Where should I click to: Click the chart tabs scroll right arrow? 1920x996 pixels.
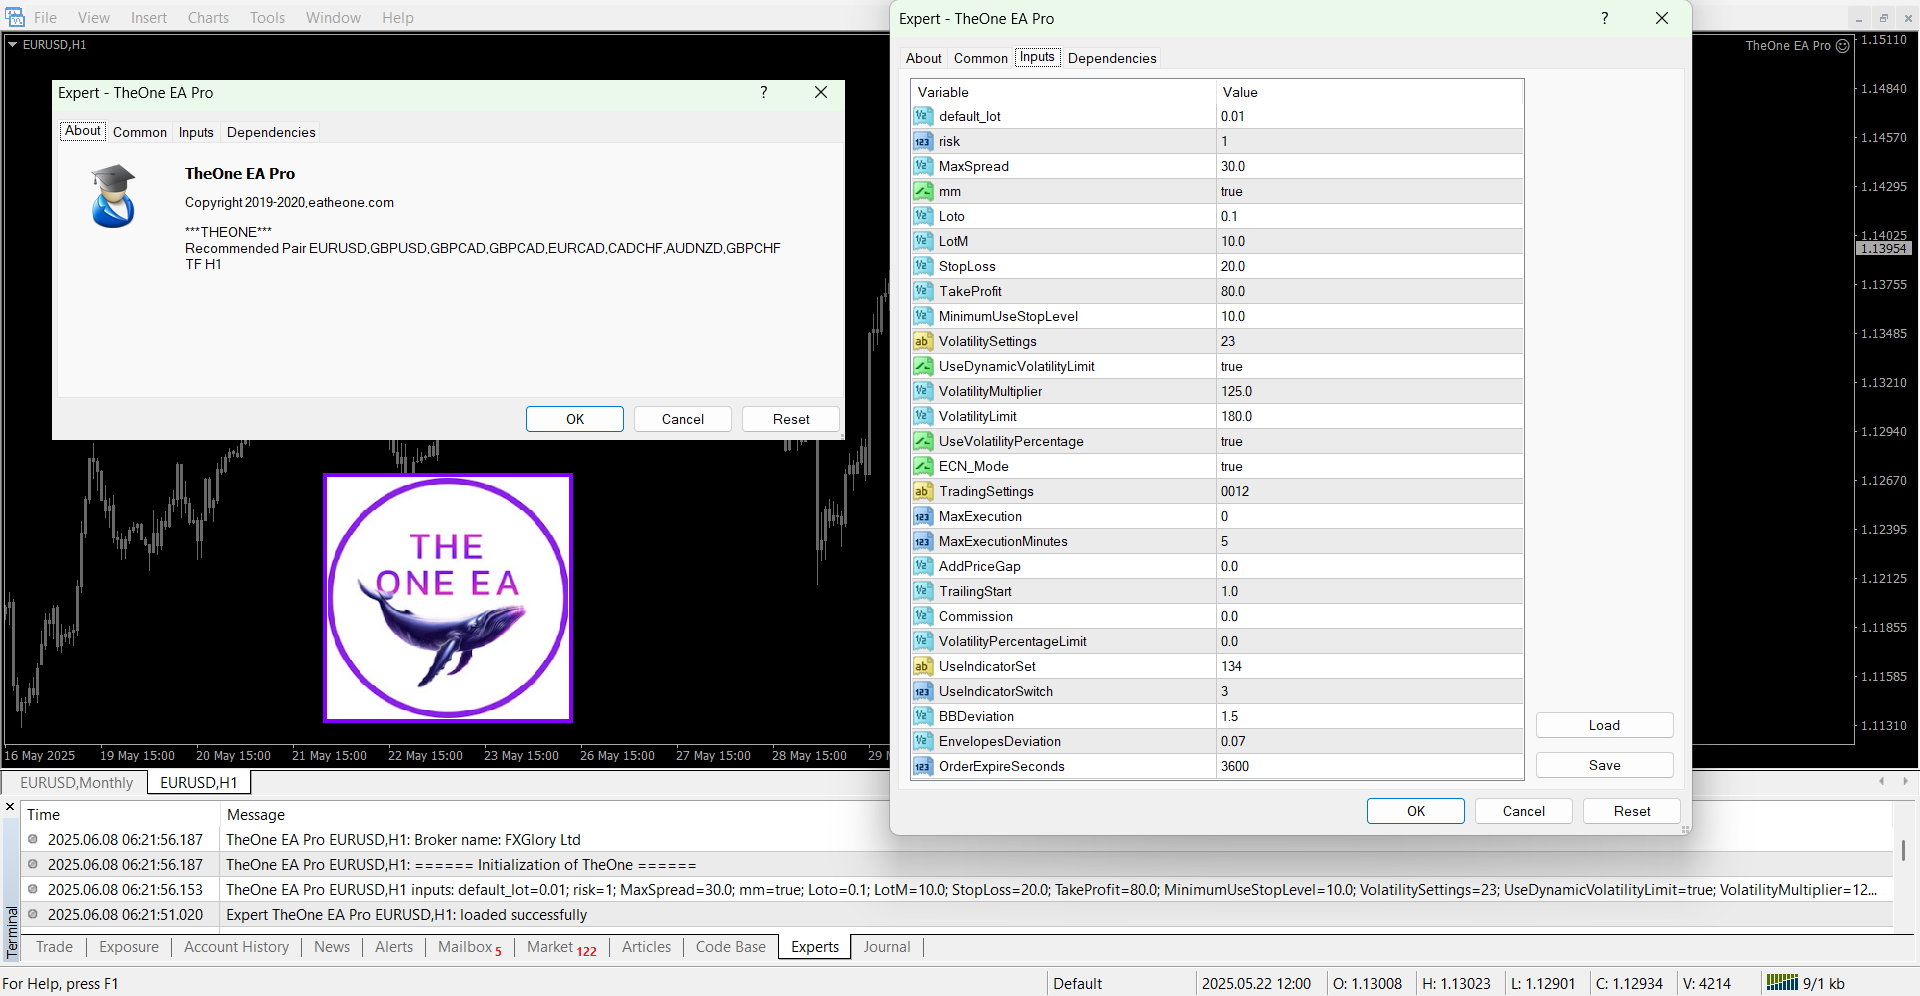coord(1905,781)
